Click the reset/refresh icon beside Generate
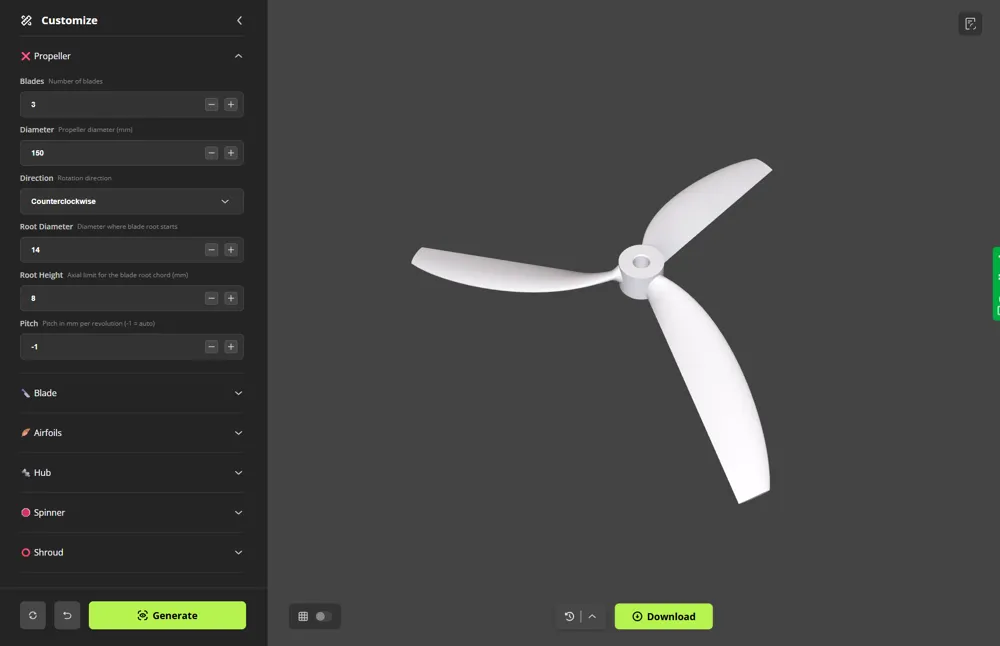Image resolution: width=1000 pixels, height=646 pixels. (32, 615)
